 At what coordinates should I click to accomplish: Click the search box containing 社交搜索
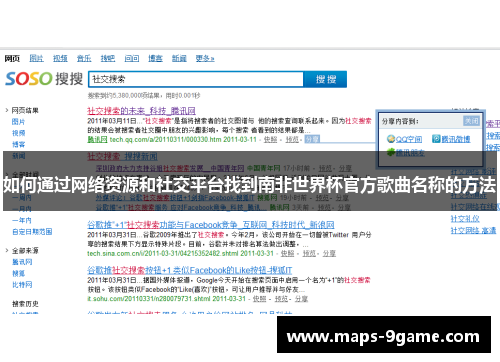click(x=196, y=79)
